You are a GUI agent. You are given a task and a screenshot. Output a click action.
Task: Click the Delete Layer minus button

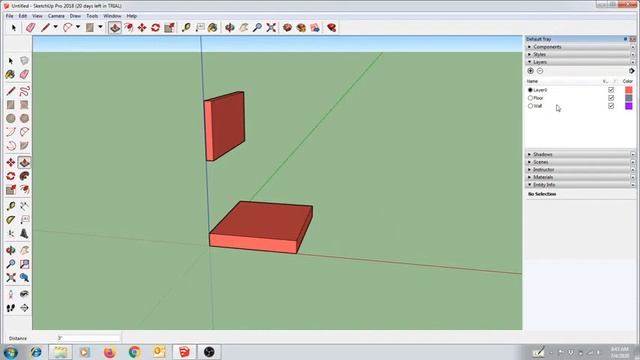pos(540,71)
